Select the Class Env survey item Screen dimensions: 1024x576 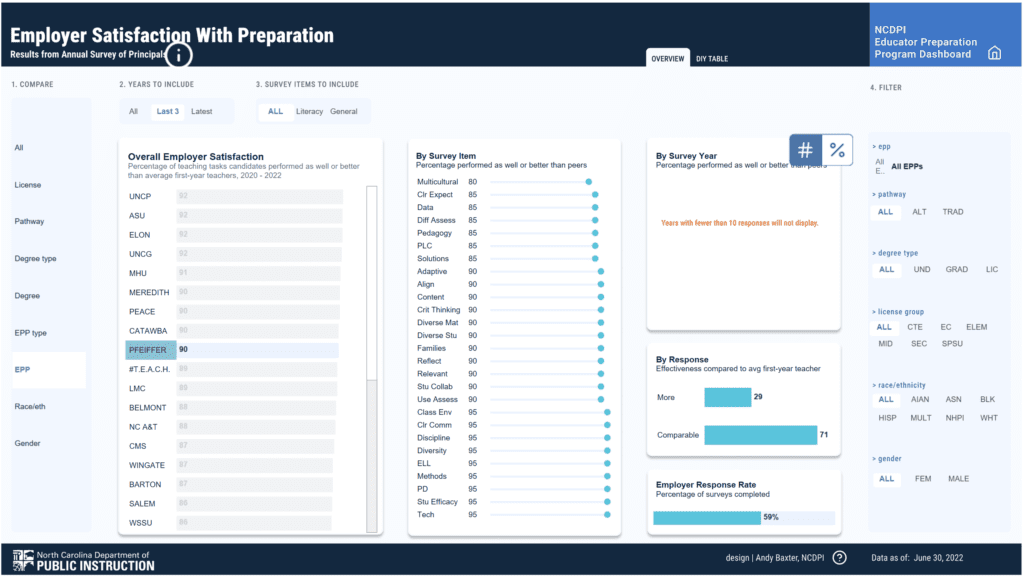[434, 412]
